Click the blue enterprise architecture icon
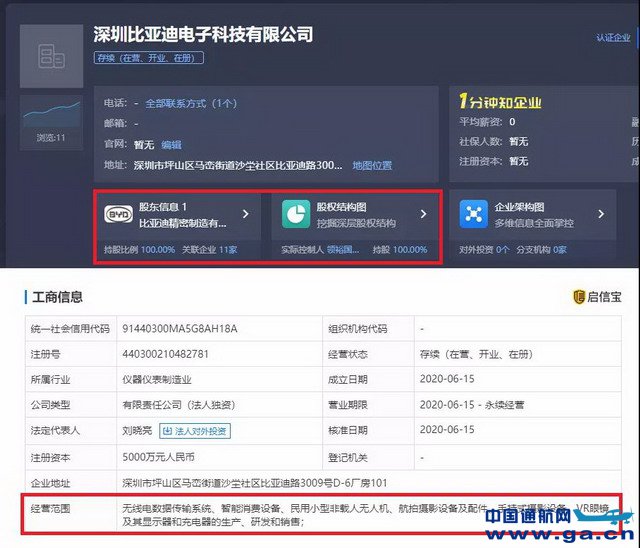 click(472, 214)
